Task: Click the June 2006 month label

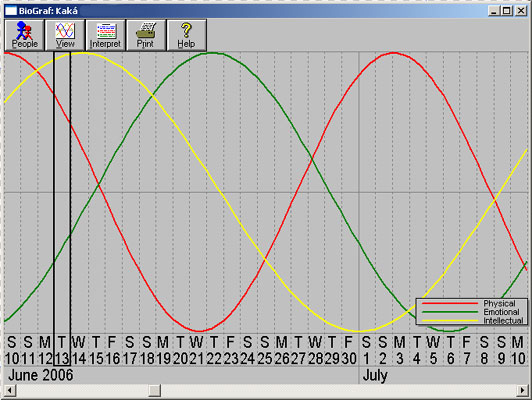Action: click(41, 375)
